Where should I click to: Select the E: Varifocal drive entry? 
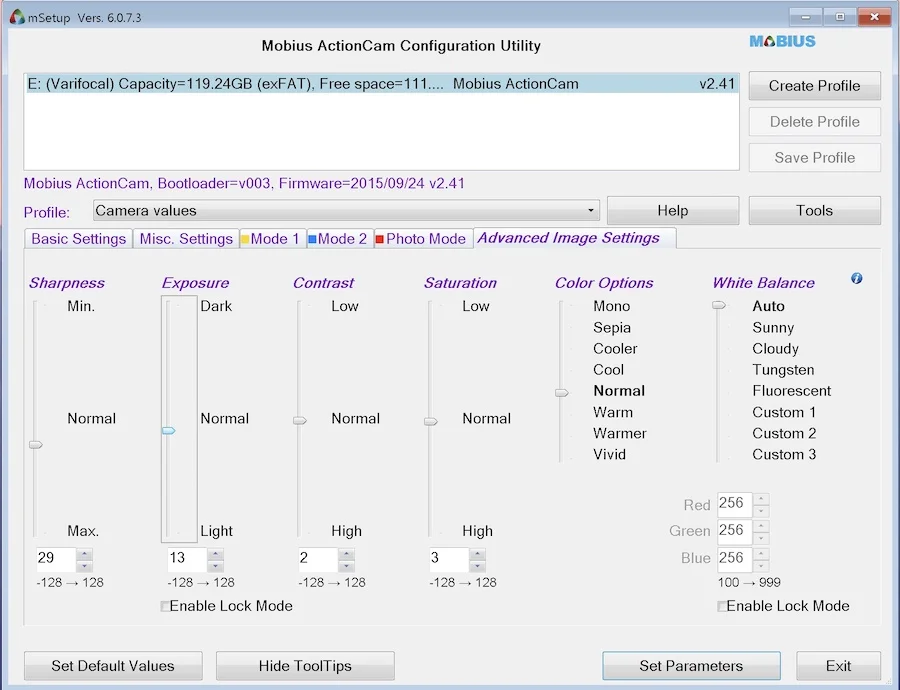click(381, 84)
